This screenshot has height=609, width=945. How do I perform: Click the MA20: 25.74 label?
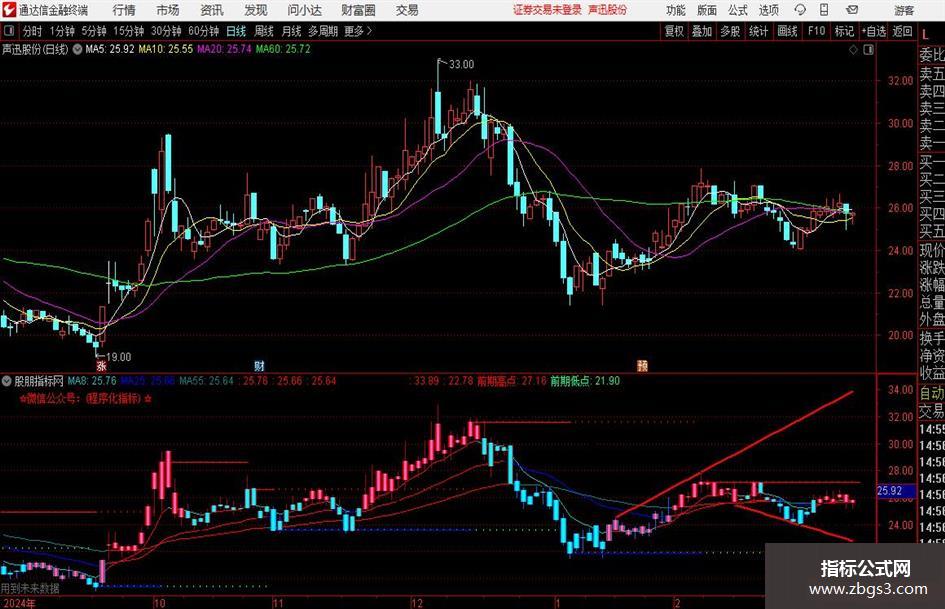point(224,49)
